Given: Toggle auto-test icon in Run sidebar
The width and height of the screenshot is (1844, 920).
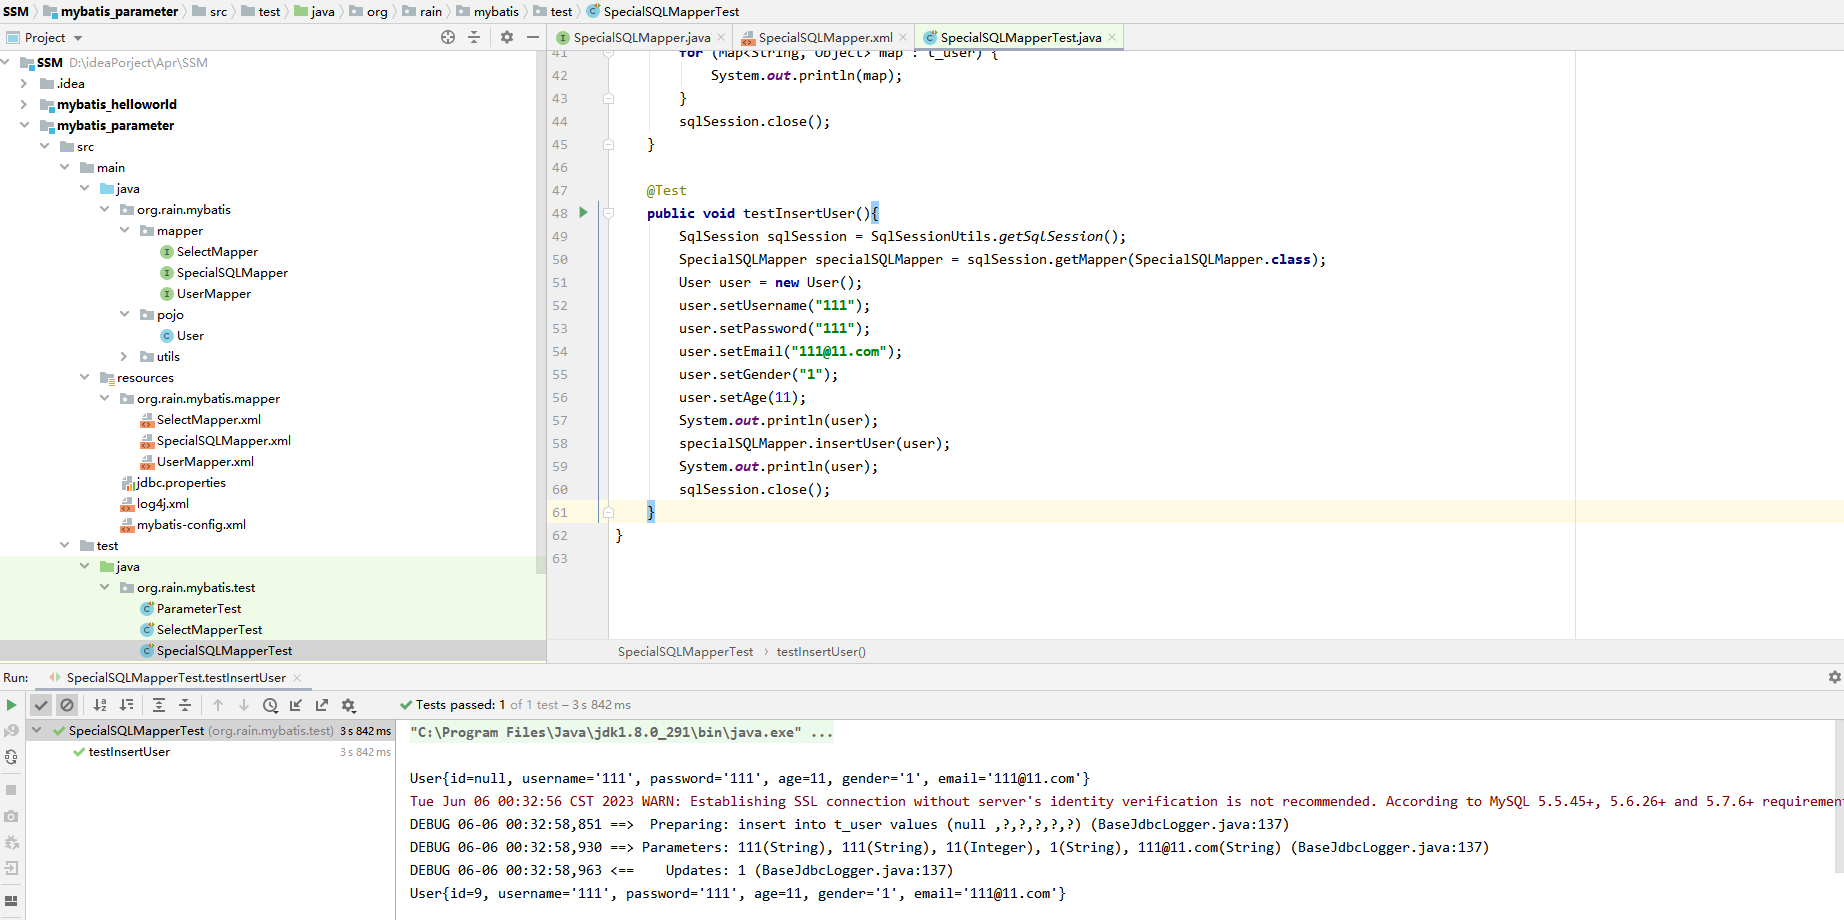Looking at the screenshot, I should pyautogui.click(x=12, y=757).
